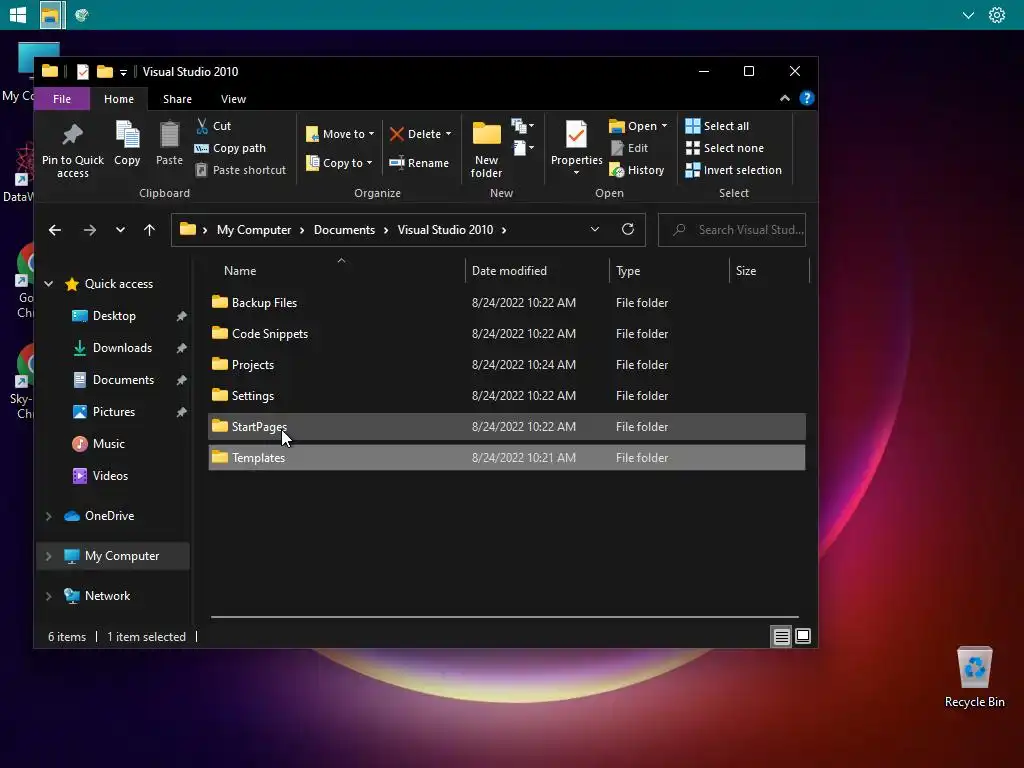
Task: Select the Templates folder
Action: point(507,458)
